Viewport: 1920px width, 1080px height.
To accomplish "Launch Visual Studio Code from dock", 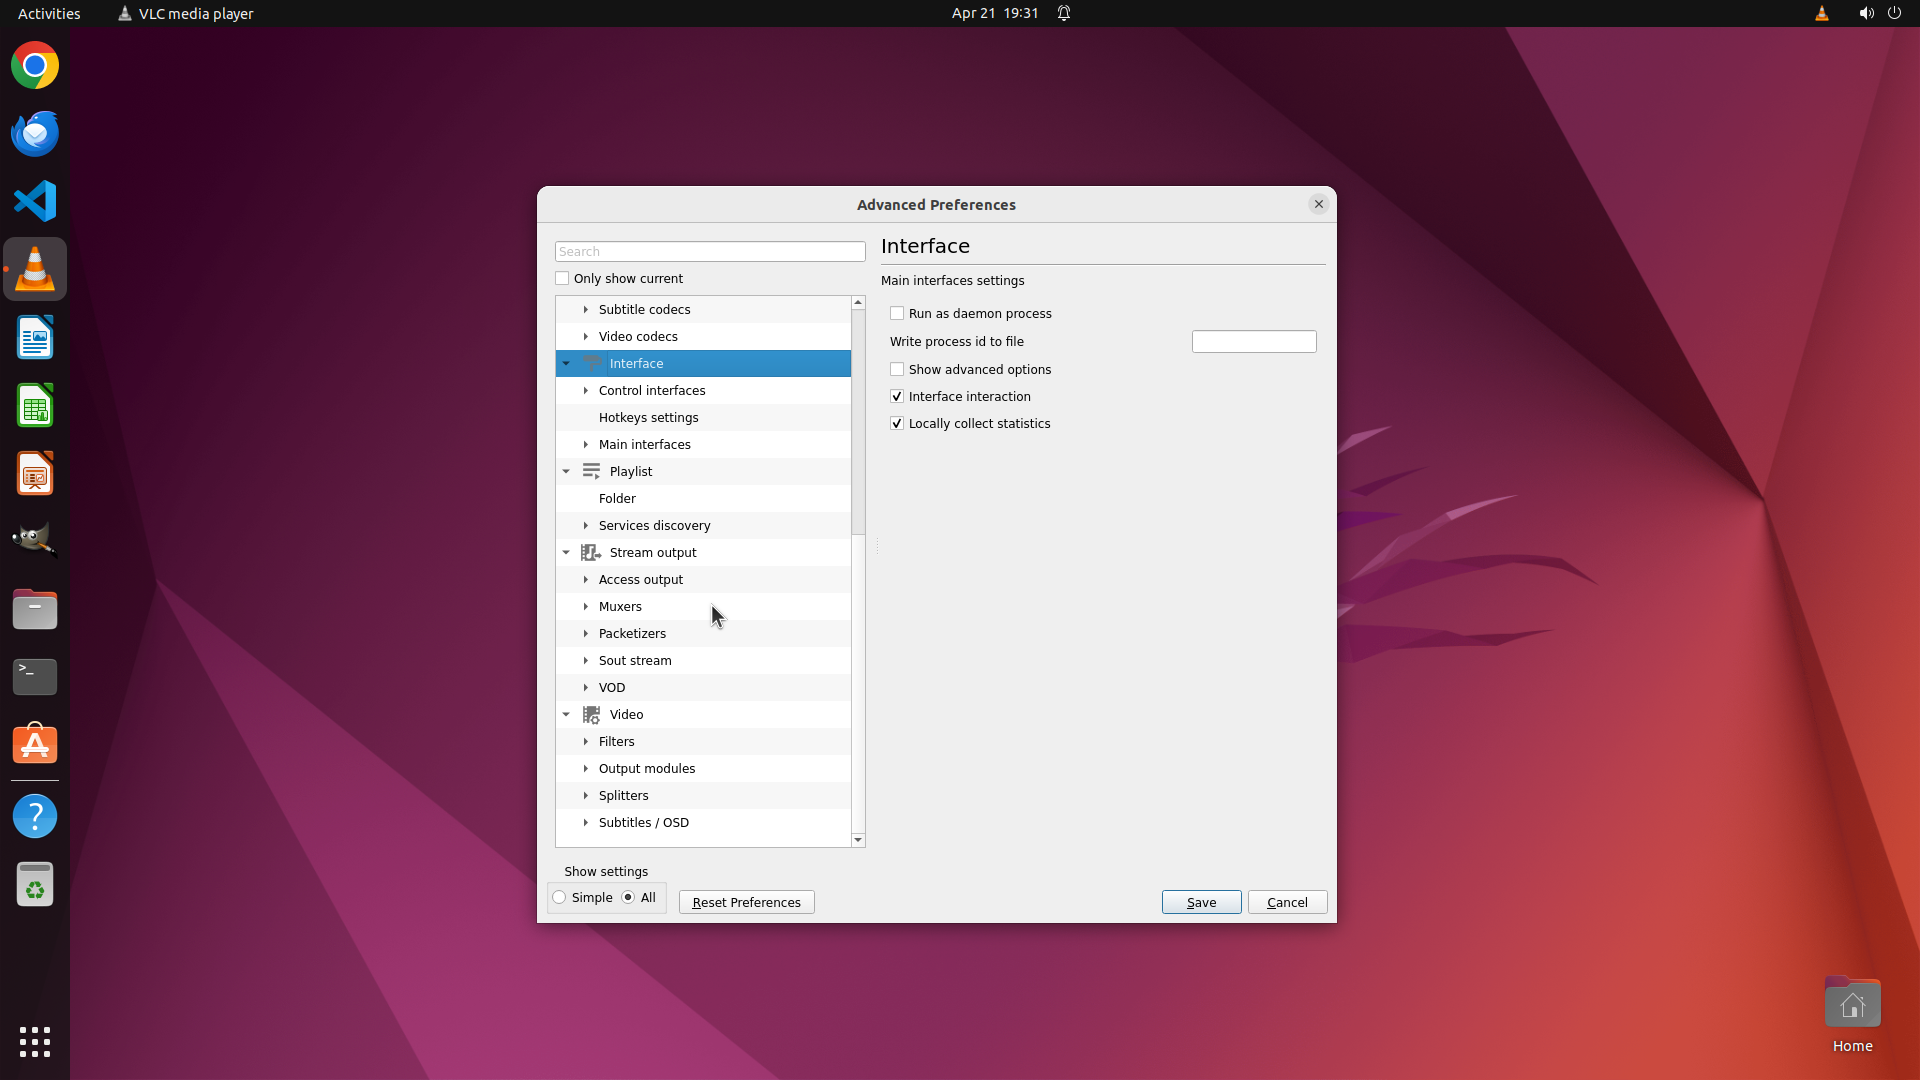I will 35,201.
